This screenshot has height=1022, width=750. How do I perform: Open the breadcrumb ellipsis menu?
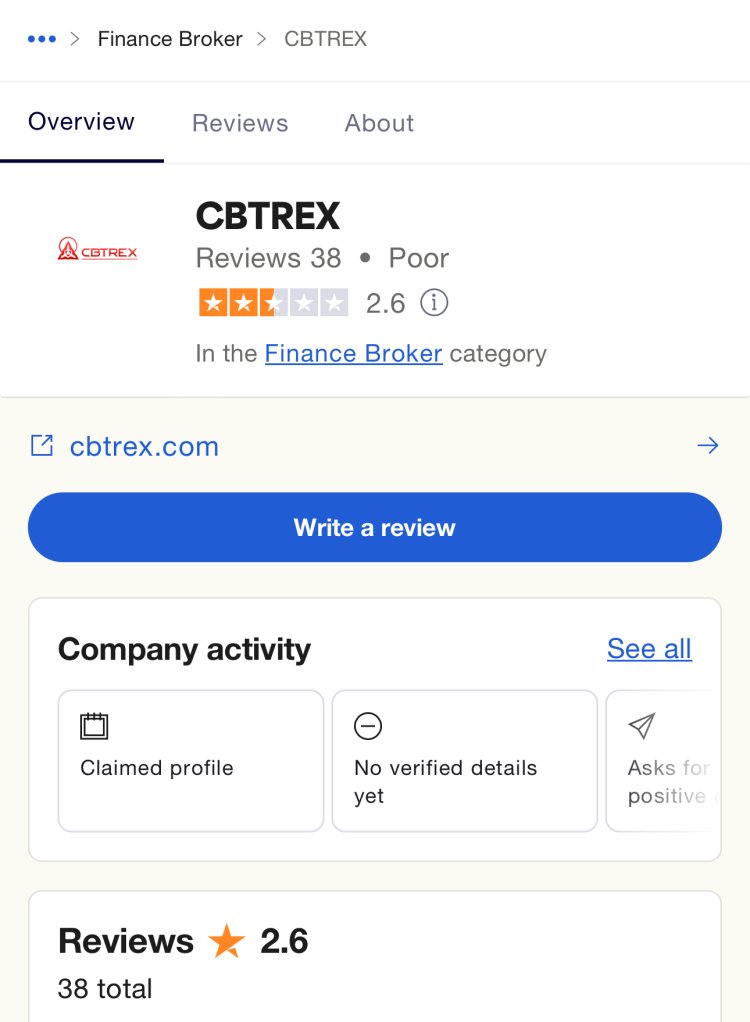(42, 39)
